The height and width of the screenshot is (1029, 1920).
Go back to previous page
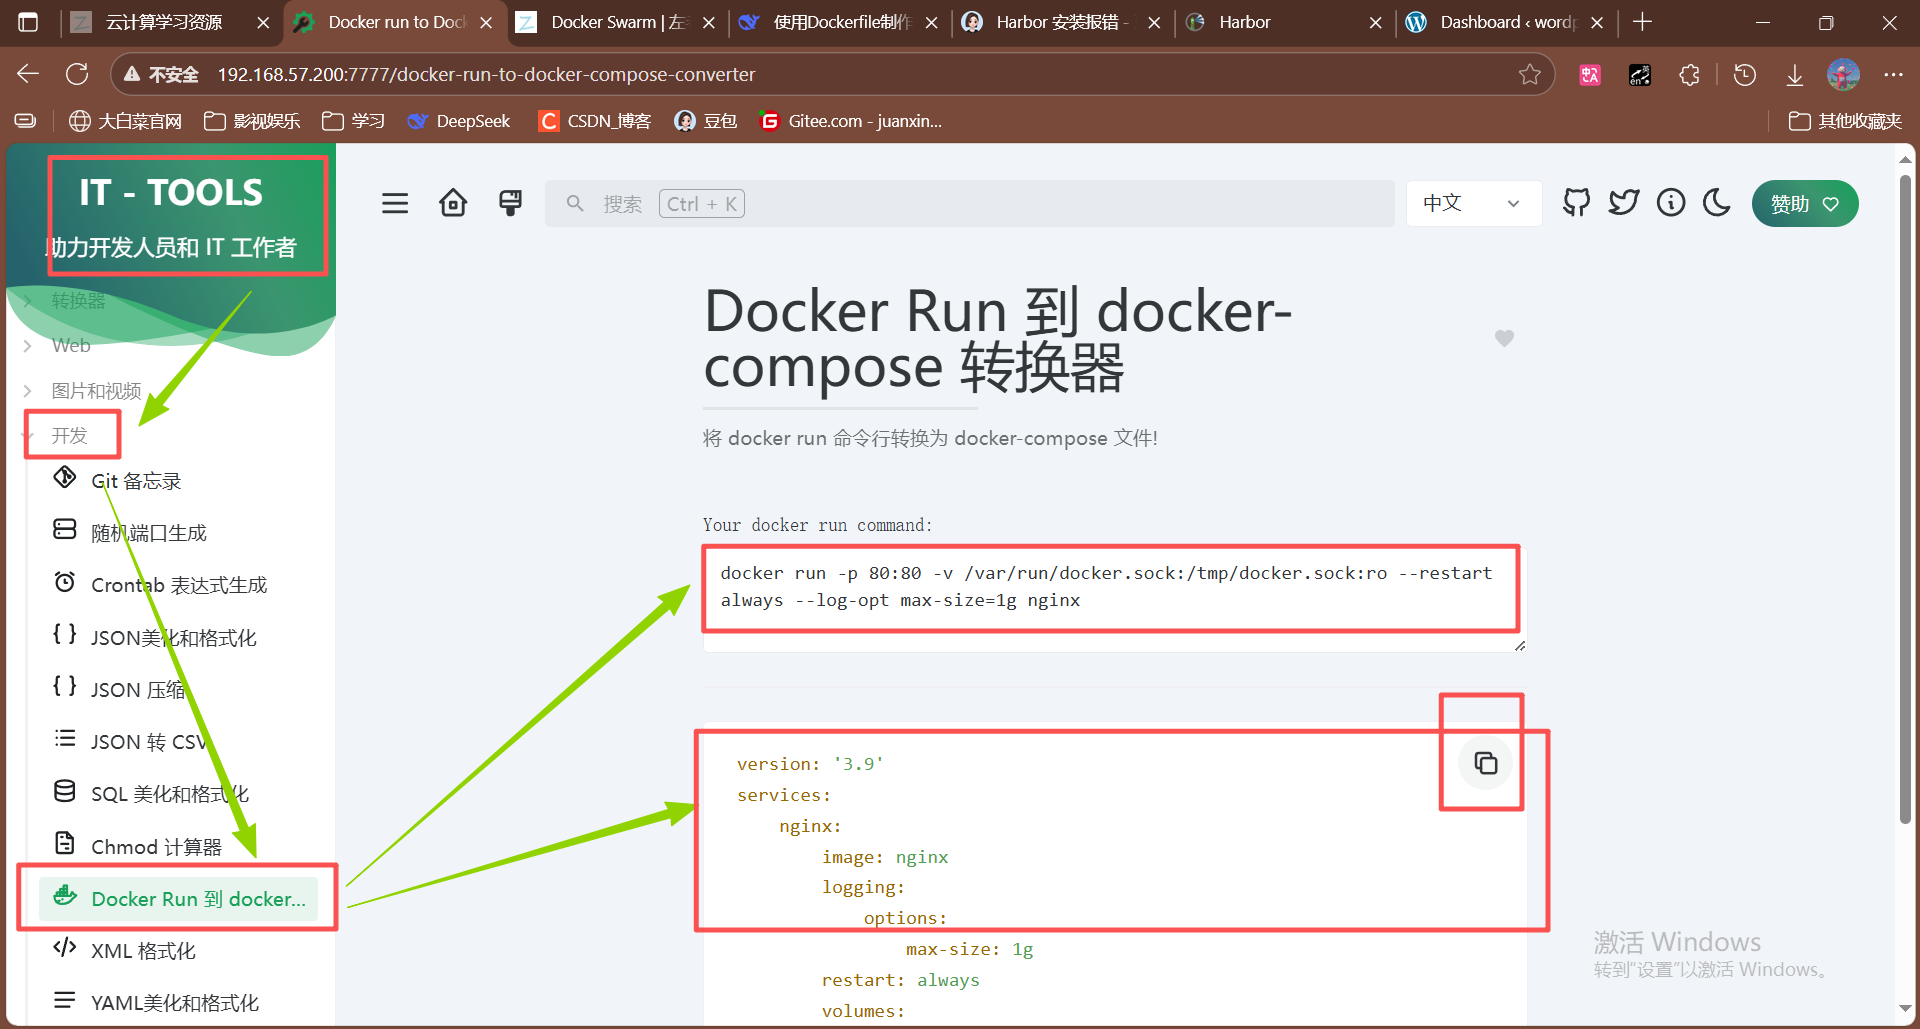point(28,74)
